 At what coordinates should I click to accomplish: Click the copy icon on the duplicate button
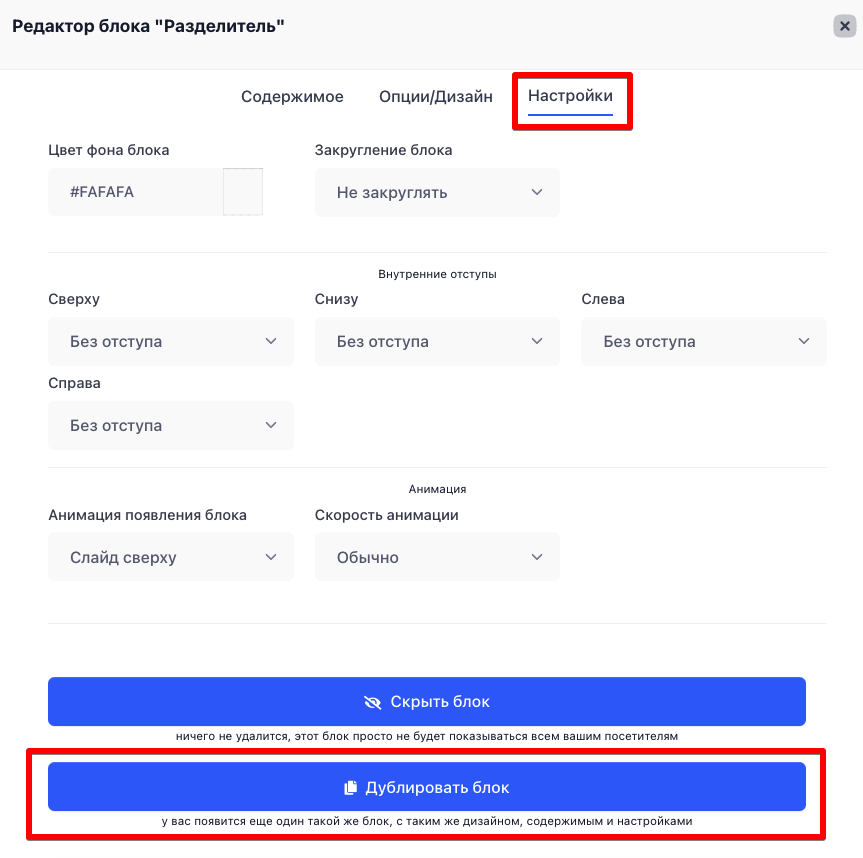[x=351, y=788]
